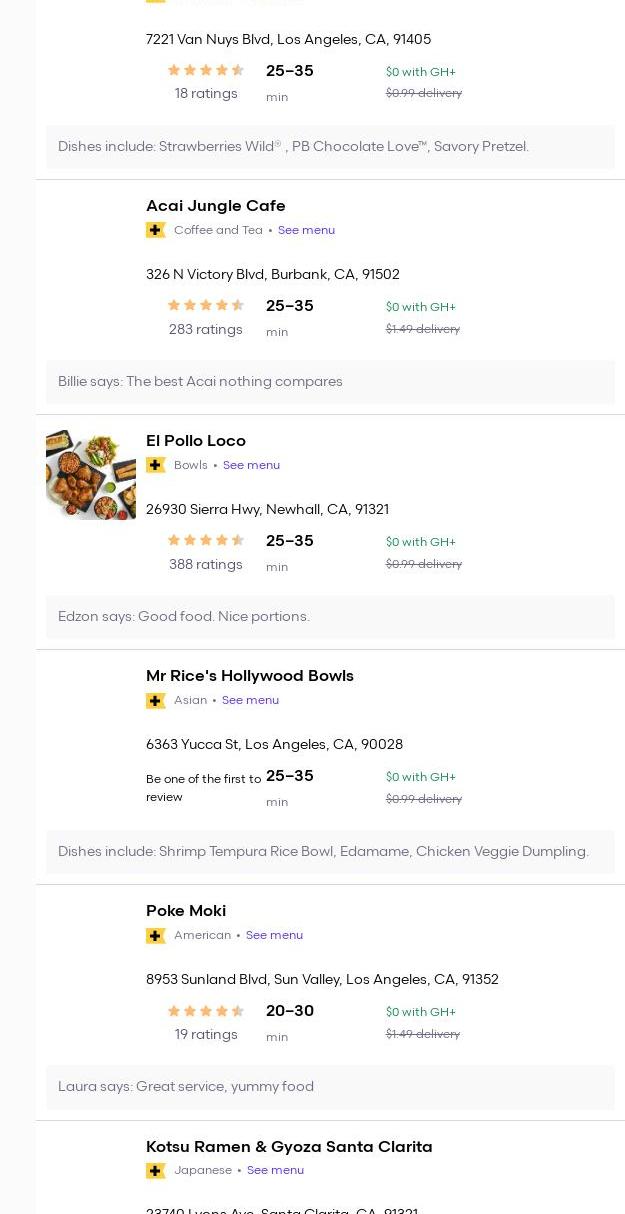Open Mr Rice's Hollywood Bowls restaurant title
625x1214 pixels.
(249, 676)
